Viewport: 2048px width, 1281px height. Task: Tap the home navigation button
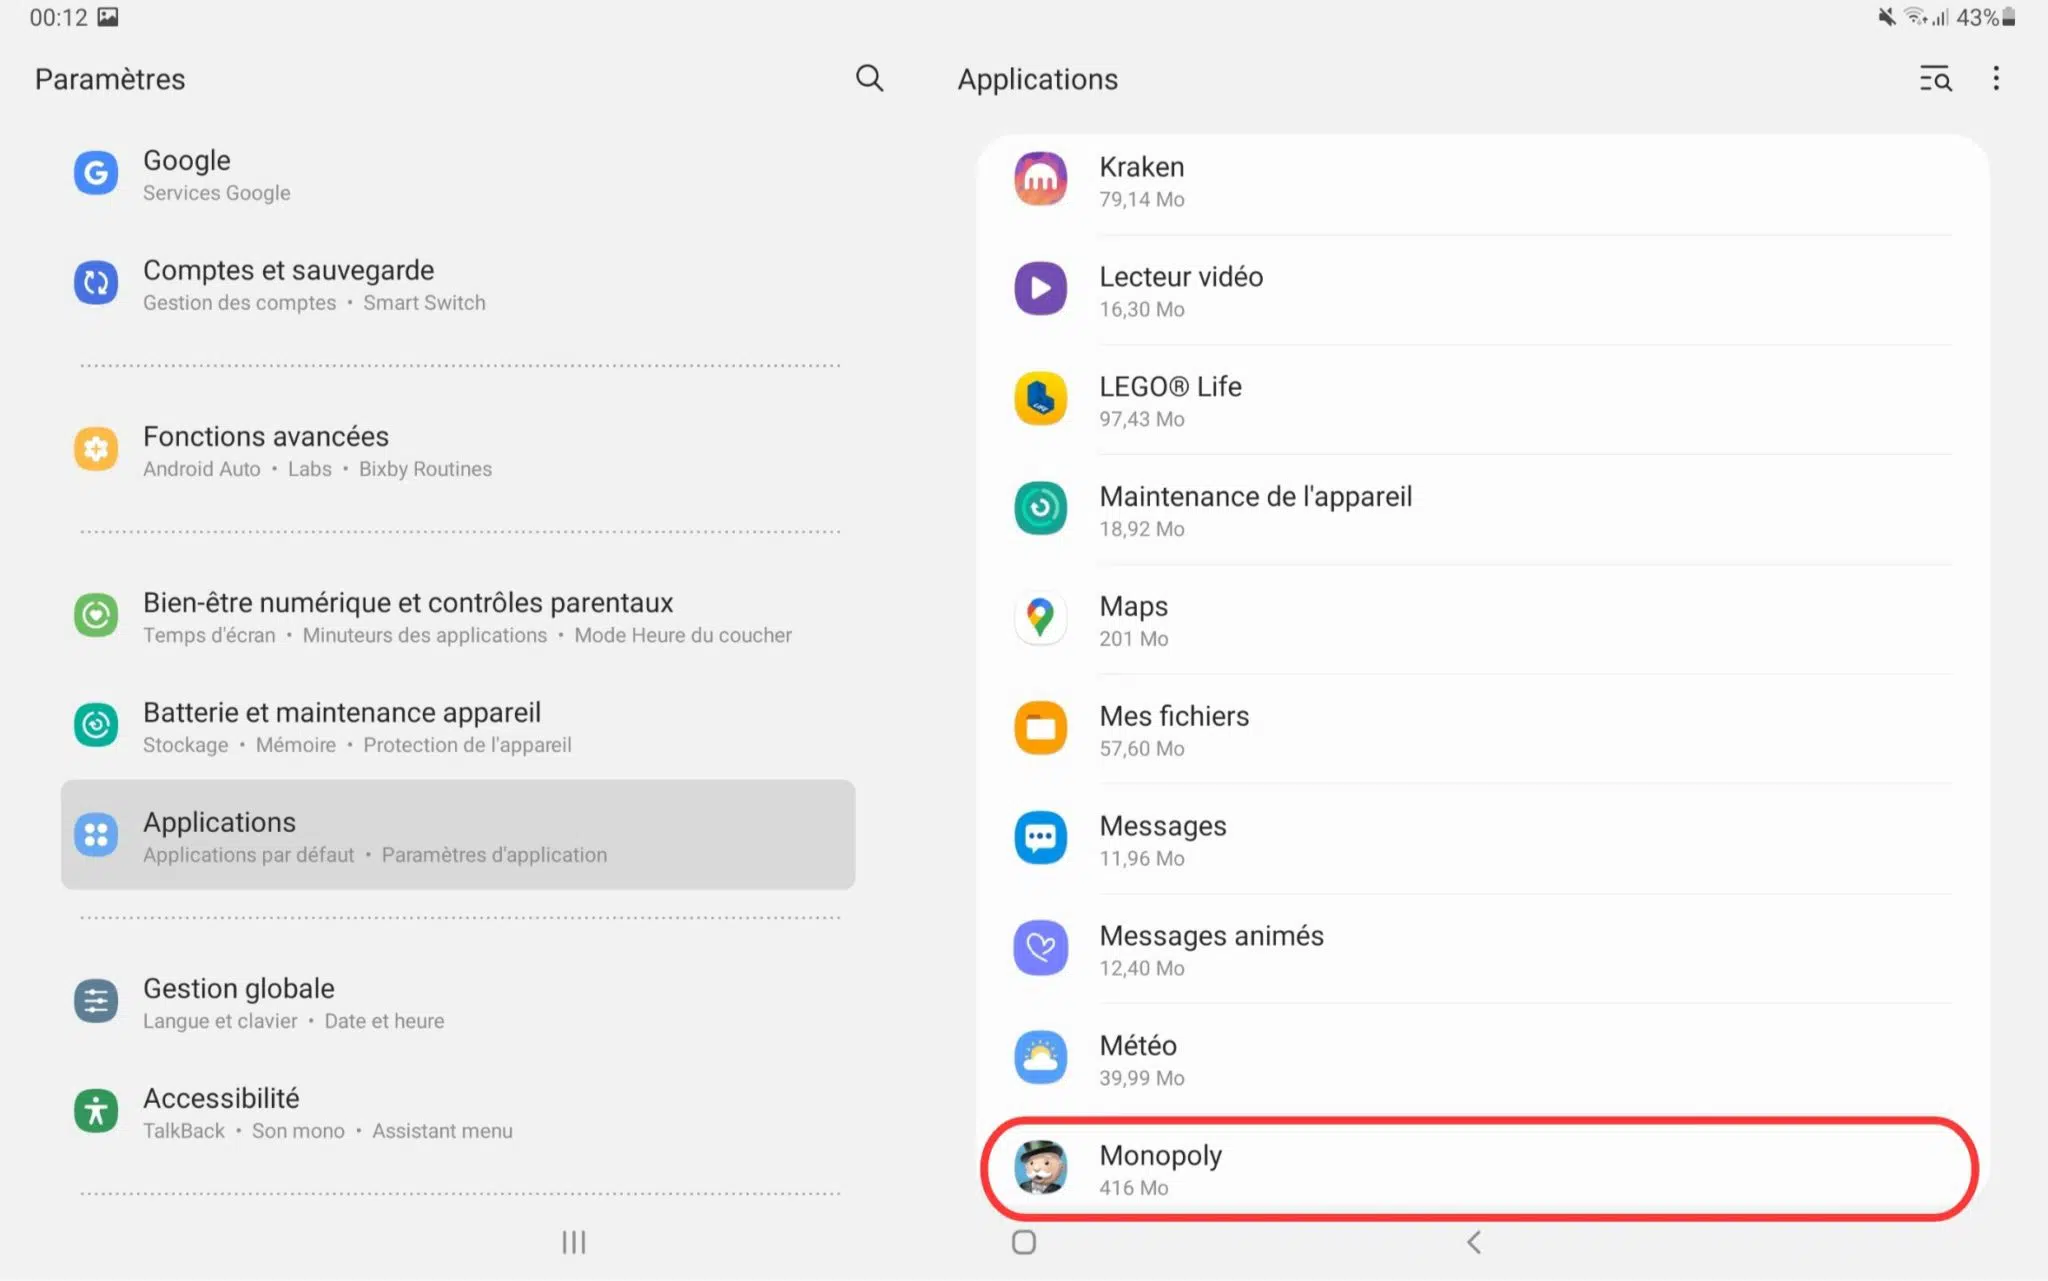(1024, 1242)
